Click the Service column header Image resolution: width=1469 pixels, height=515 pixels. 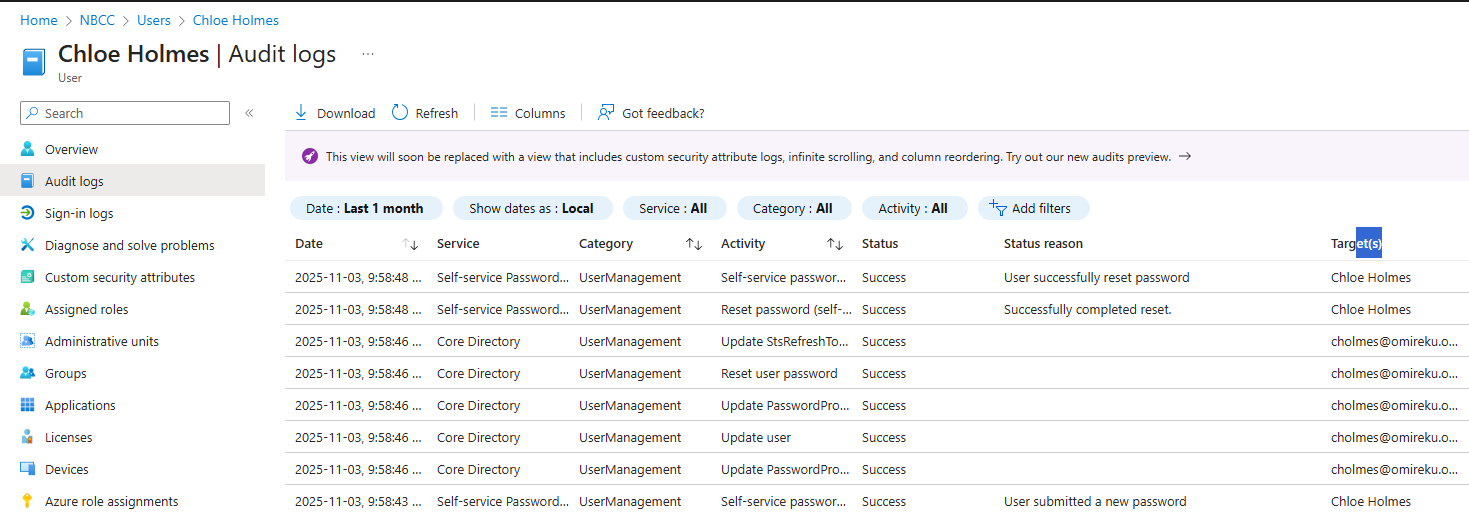tap(458, 243)
